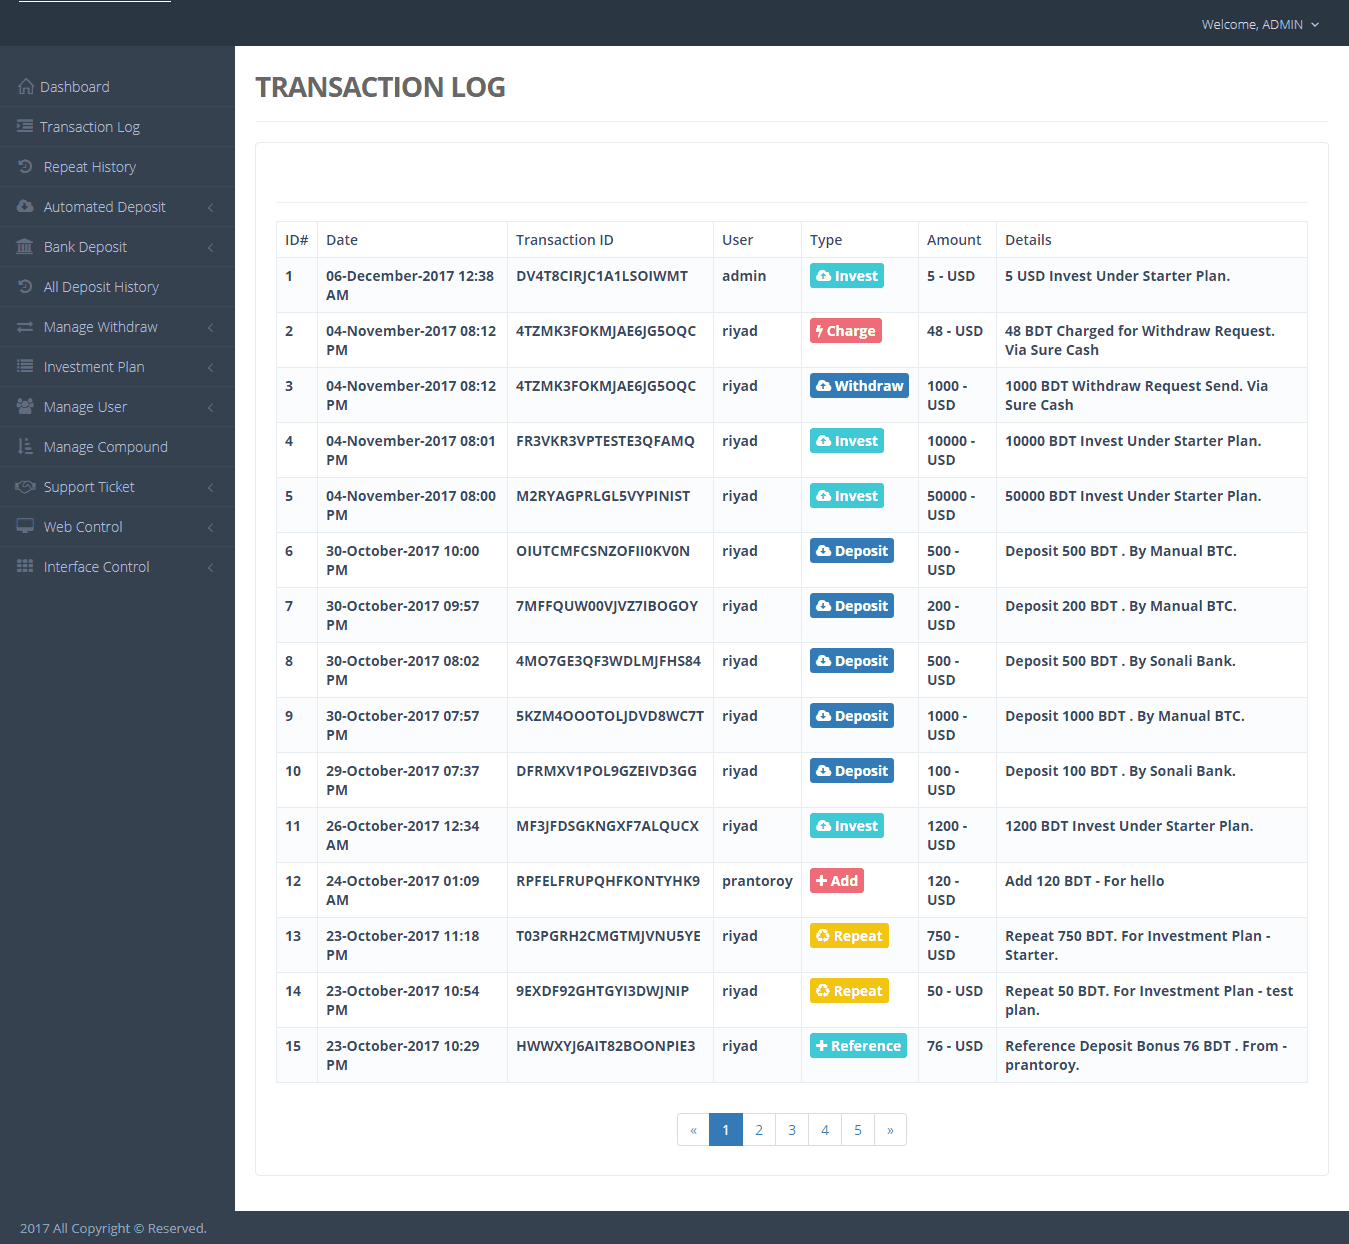Viewport: 1349px width, 1244px height.
Task: Click the red Charge type badge
Action: (x=845, y=331)
